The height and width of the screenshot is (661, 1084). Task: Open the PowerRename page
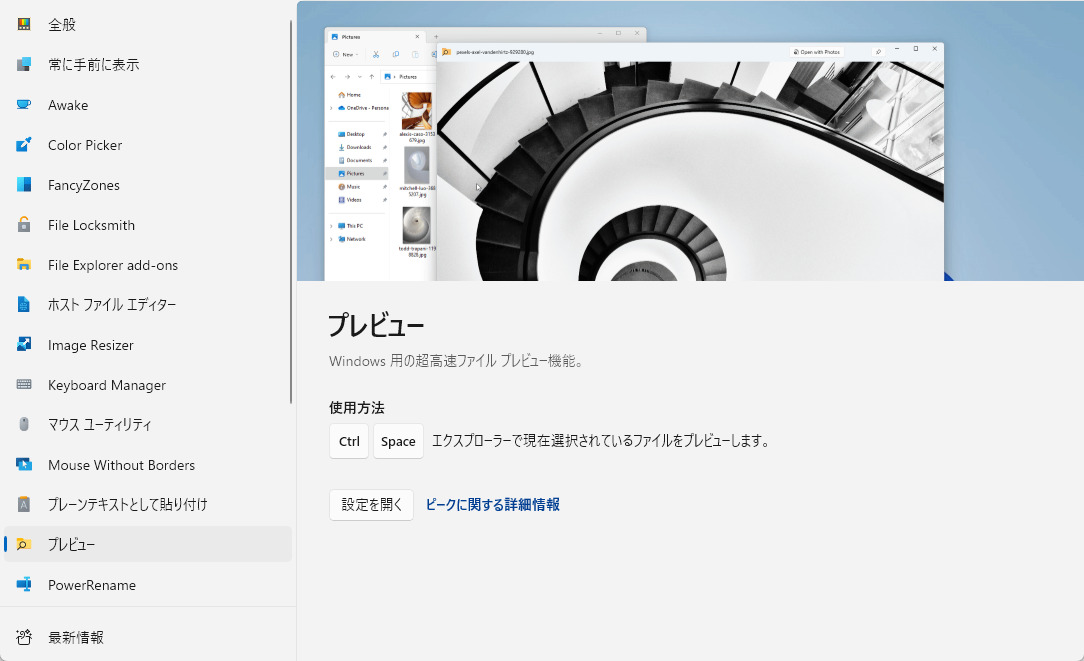pyautogui.click(x=147, y=584)
